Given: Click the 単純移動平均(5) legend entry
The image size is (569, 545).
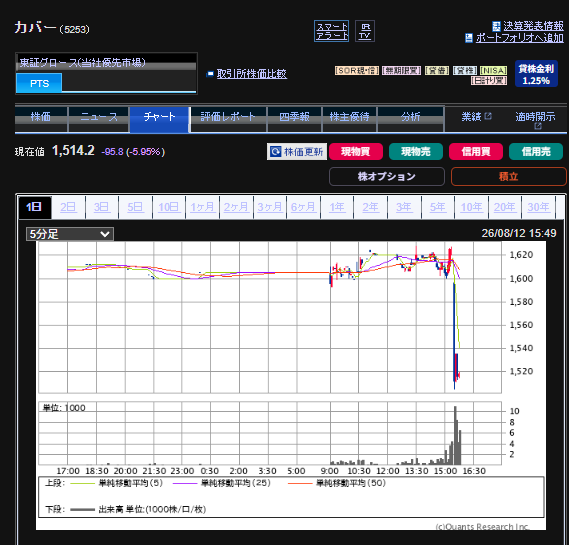Looking at the screenshot, I should point(117,483).
